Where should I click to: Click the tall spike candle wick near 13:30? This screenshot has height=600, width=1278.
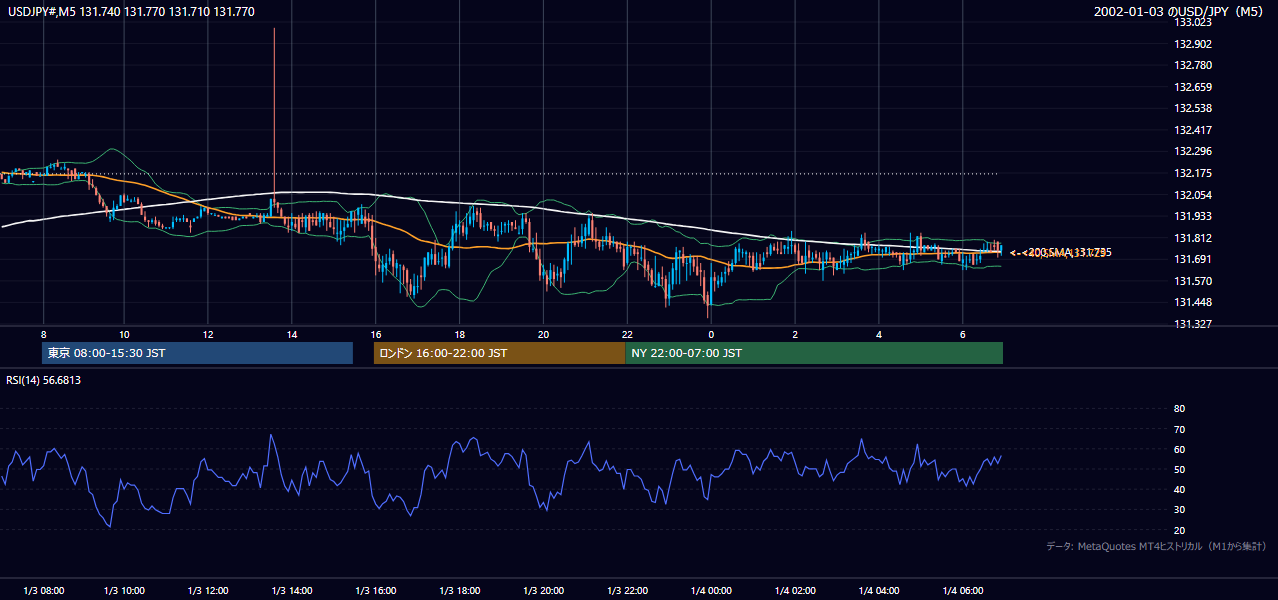[x=273, y=115]
